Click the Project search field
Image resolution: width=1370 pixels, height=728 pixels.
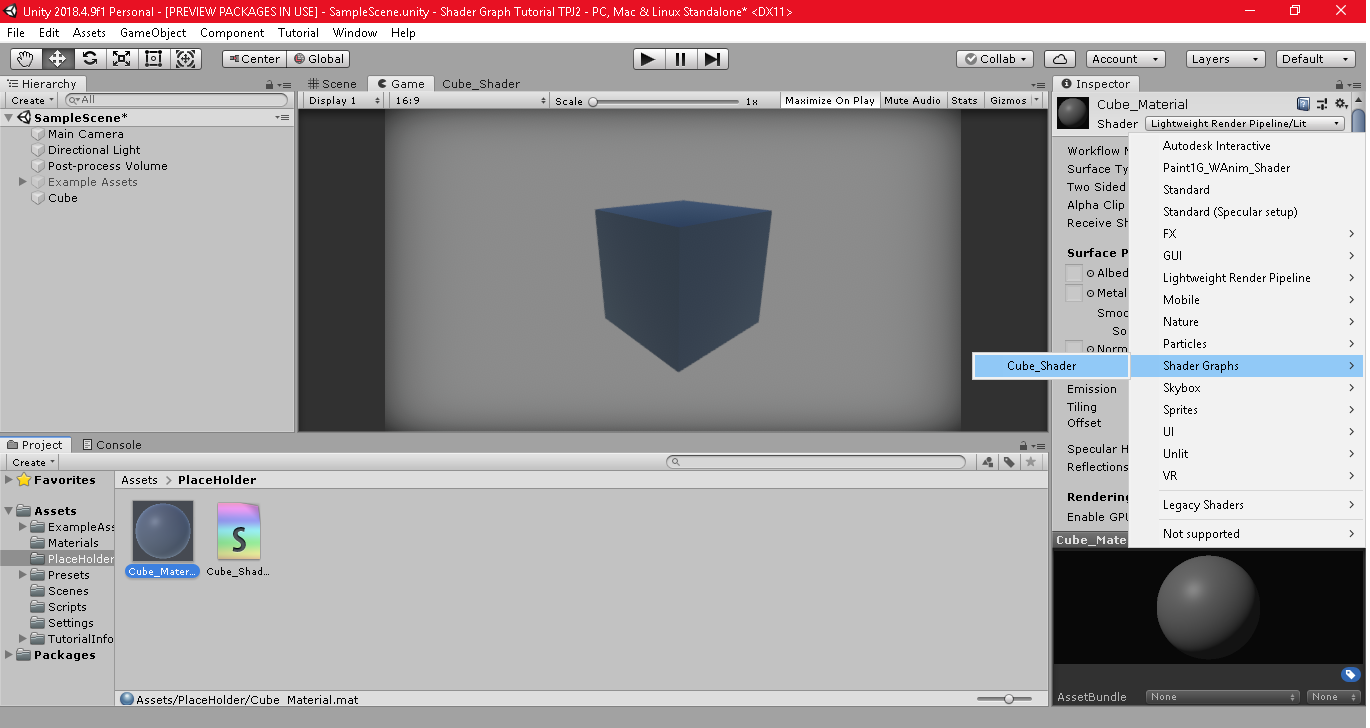coord(816,462)
